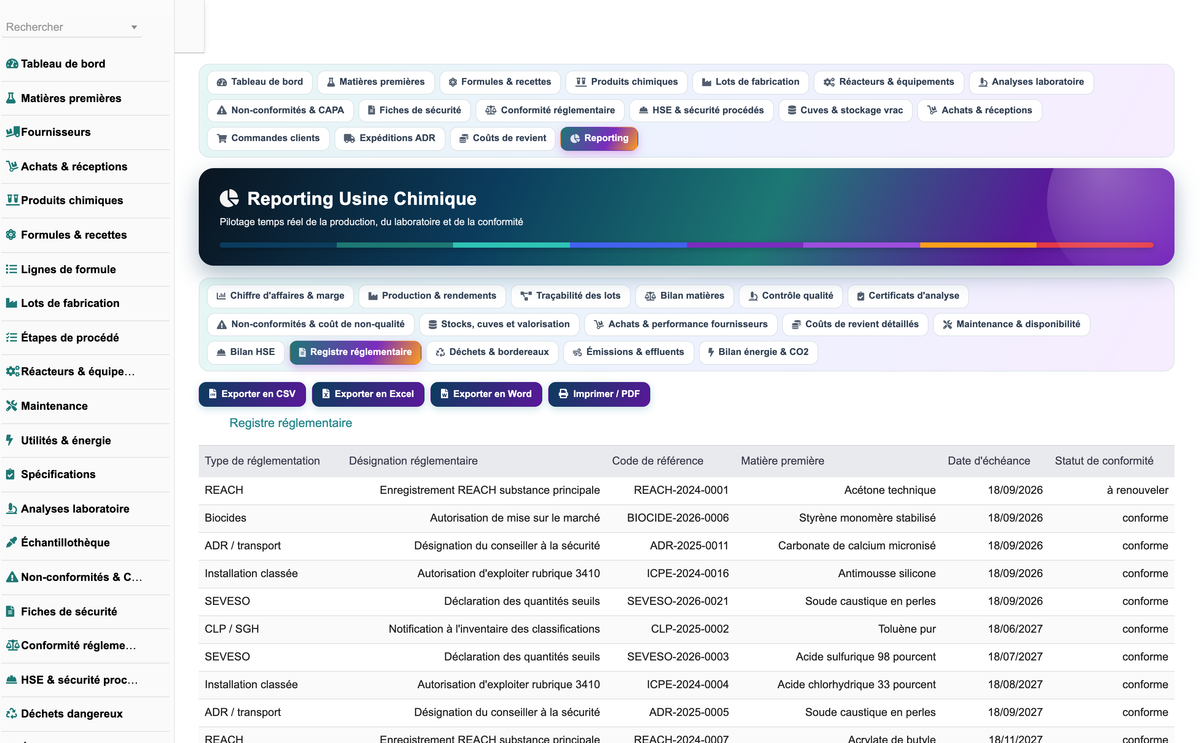Viewport: 1200px width, 743px height.
Task: Open the top Fiches de sécurité tab
Action: (414, 110)
